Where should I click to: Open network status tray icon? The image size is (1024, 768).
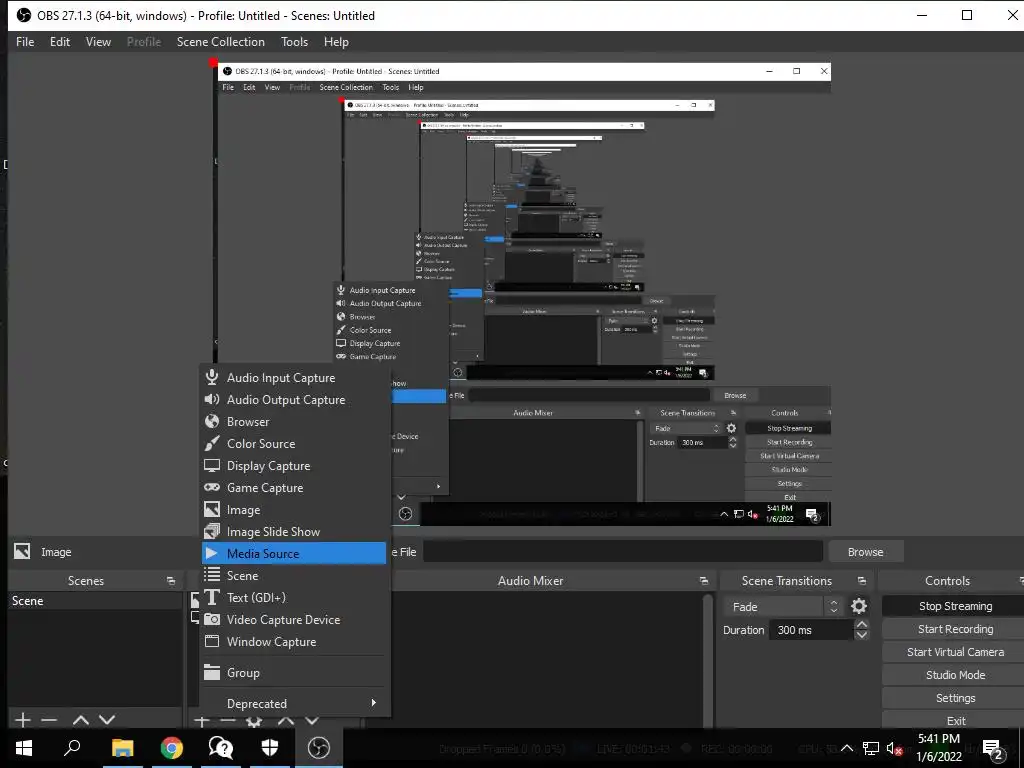(x=871, y=748)
